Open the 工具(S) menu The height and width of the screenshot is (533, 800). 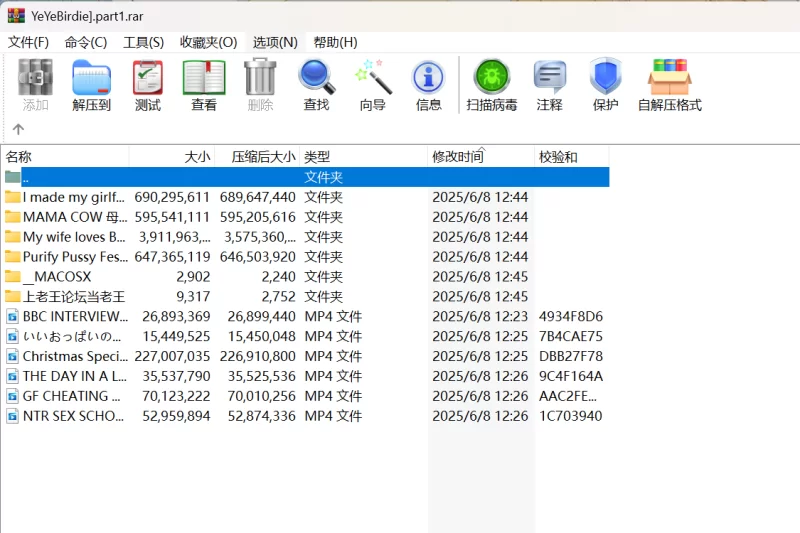143,42
